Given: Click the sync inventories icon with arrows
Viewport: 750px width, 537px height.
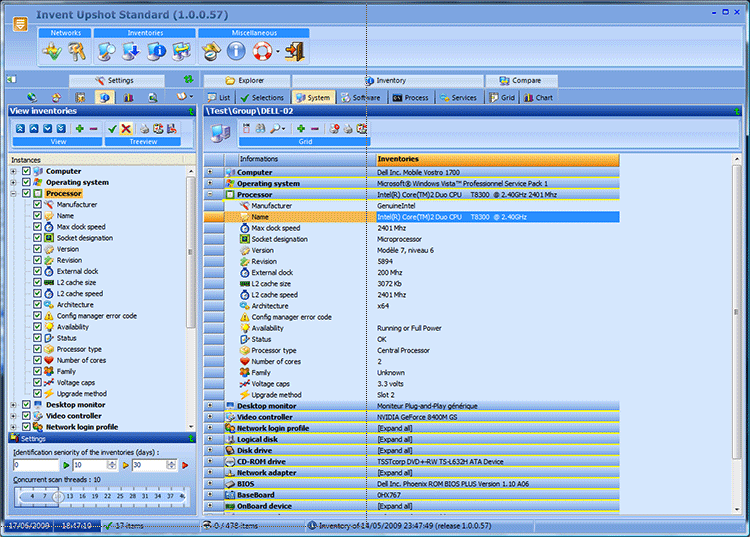Looking at the screenshot, I should [x=182, y=51].
